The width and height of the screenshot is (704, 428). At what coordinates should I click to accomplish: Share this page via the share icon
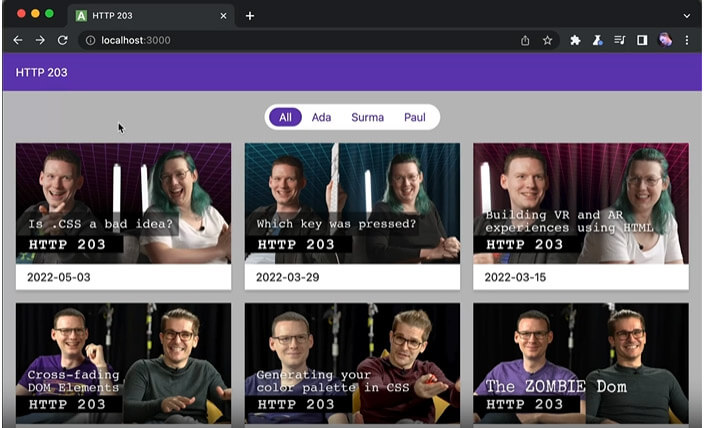tap(525, 40)
